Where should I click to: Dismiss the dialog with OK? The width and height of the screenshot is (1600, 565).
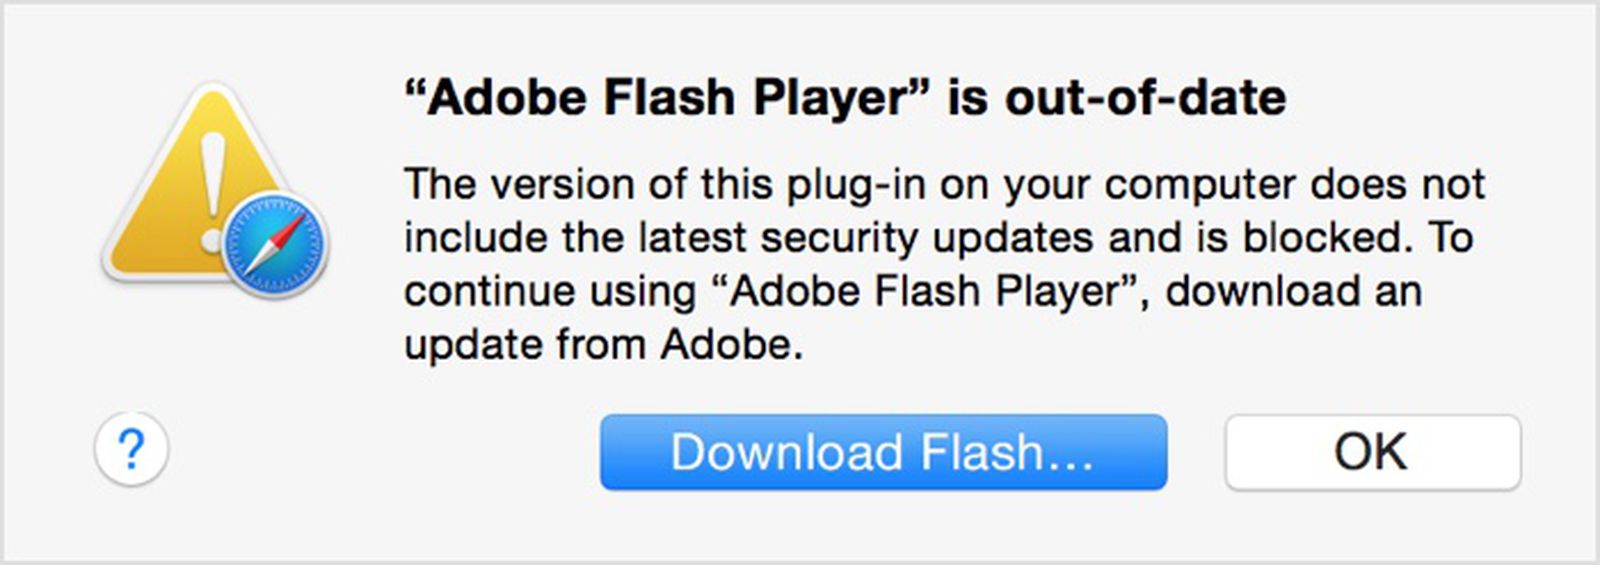1372,452
